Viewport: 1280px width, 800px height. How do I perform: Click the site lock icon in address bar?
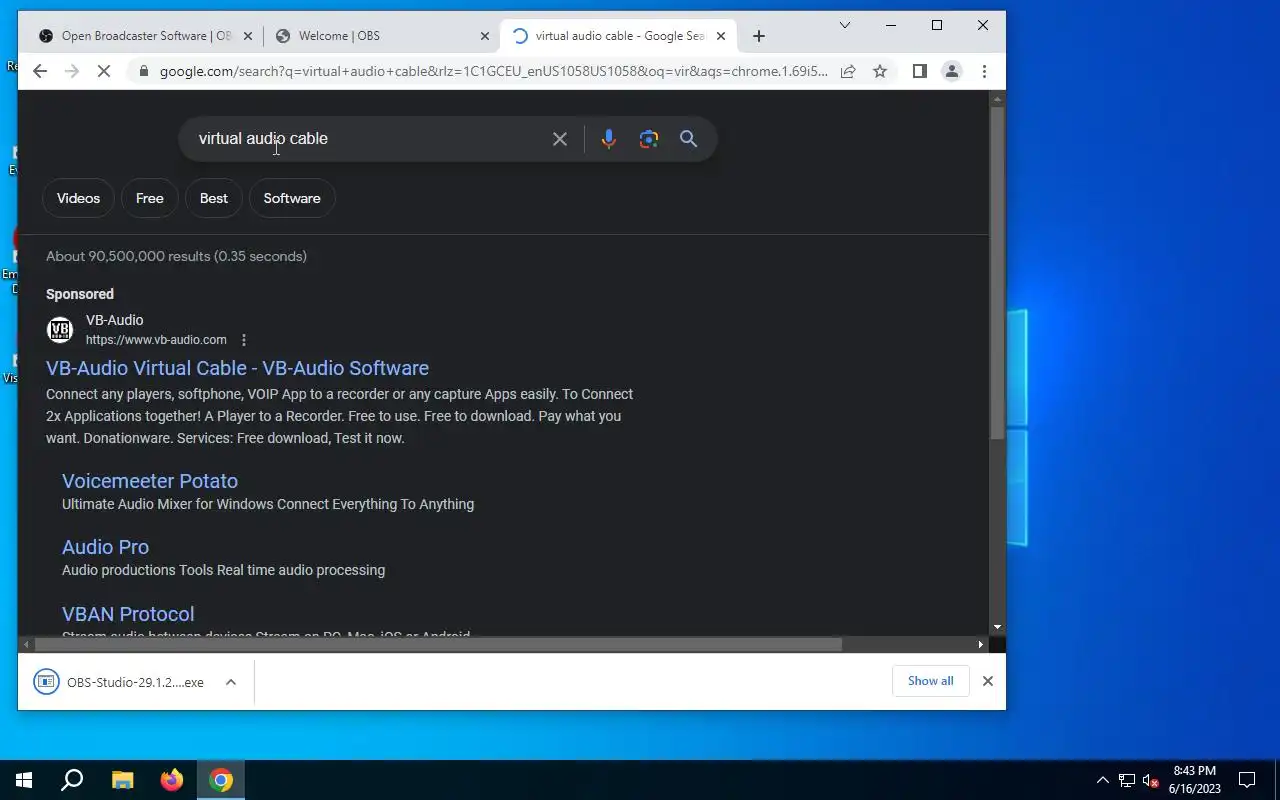(144, 71)
